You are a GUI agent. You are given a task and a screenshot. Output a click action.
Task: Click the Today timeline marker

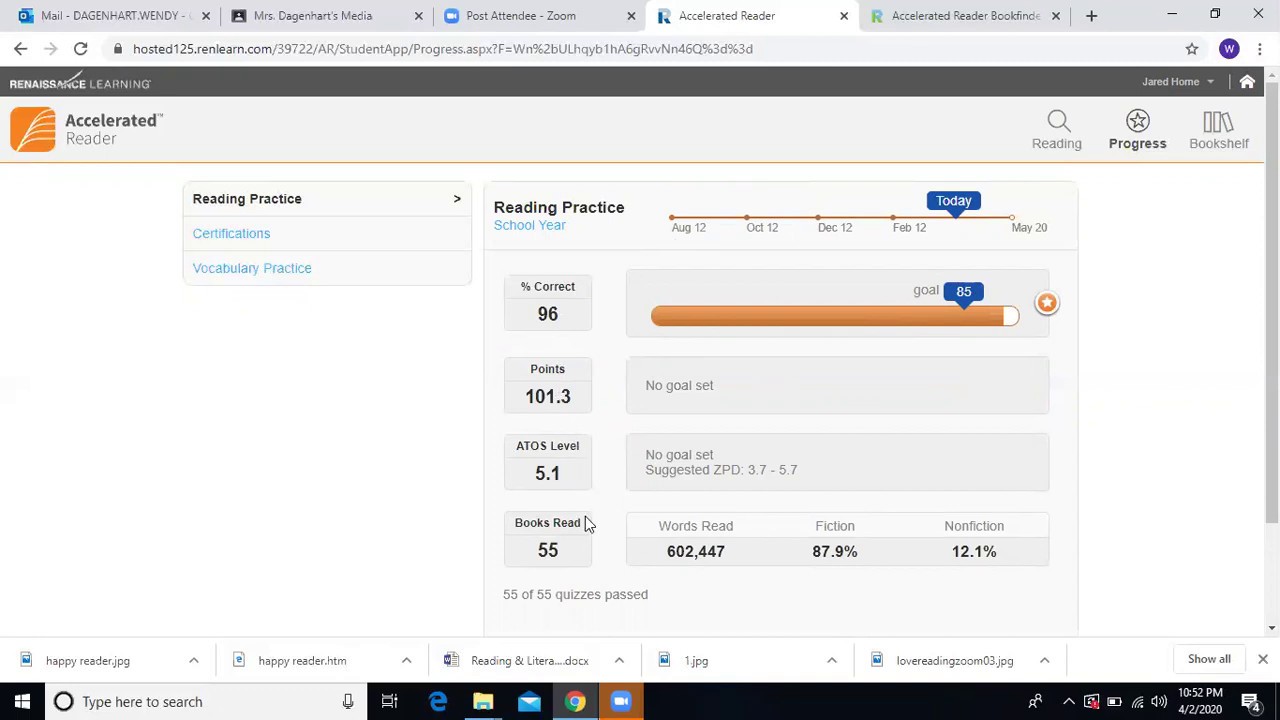[x=954, y=201]
